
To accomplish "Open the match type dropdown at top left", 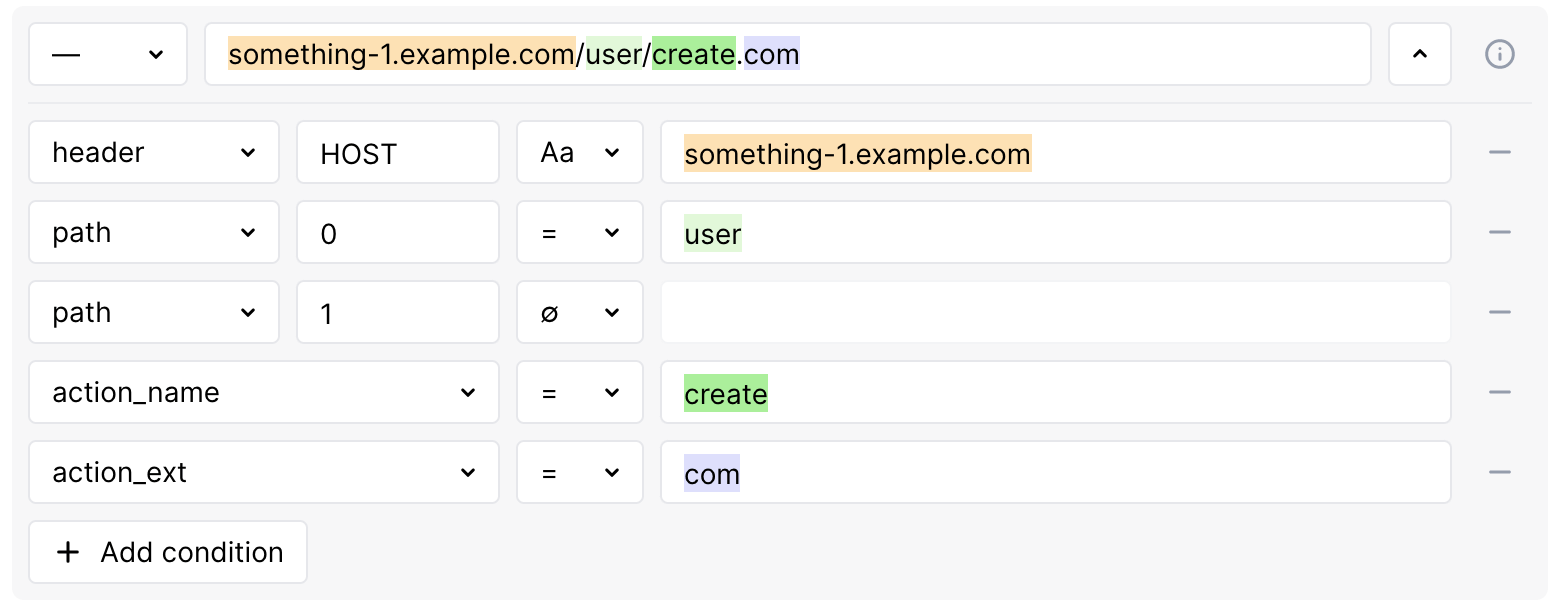I will point(107,54).
